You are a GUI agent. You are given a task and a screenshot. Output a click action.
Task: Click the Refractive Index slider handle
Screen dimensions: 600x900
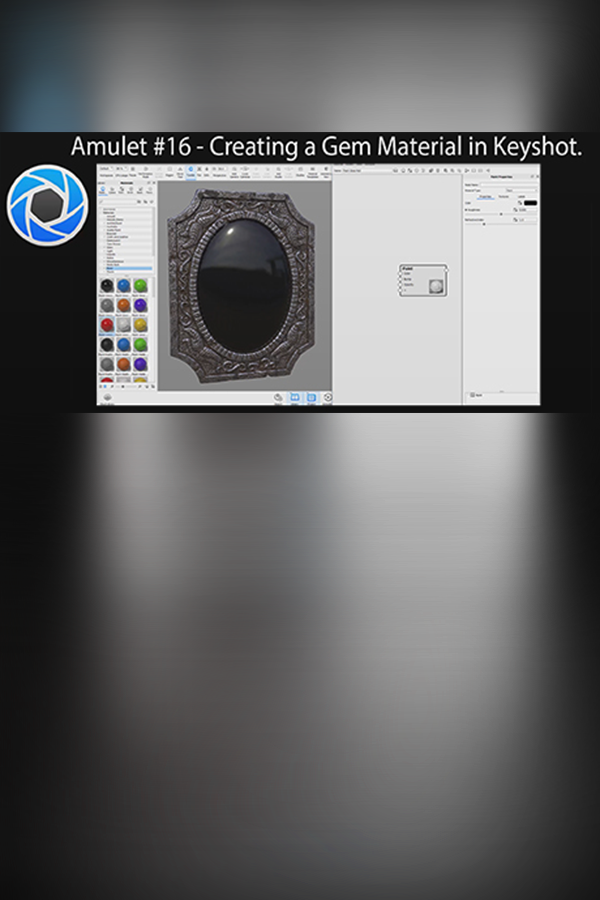pyautogui.click(x=485, y=224)
